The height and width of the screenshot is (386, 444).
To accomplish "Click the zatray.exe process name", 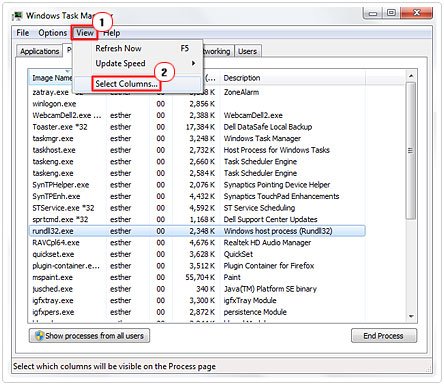I will pyautogui.click(x=50, y=92).
